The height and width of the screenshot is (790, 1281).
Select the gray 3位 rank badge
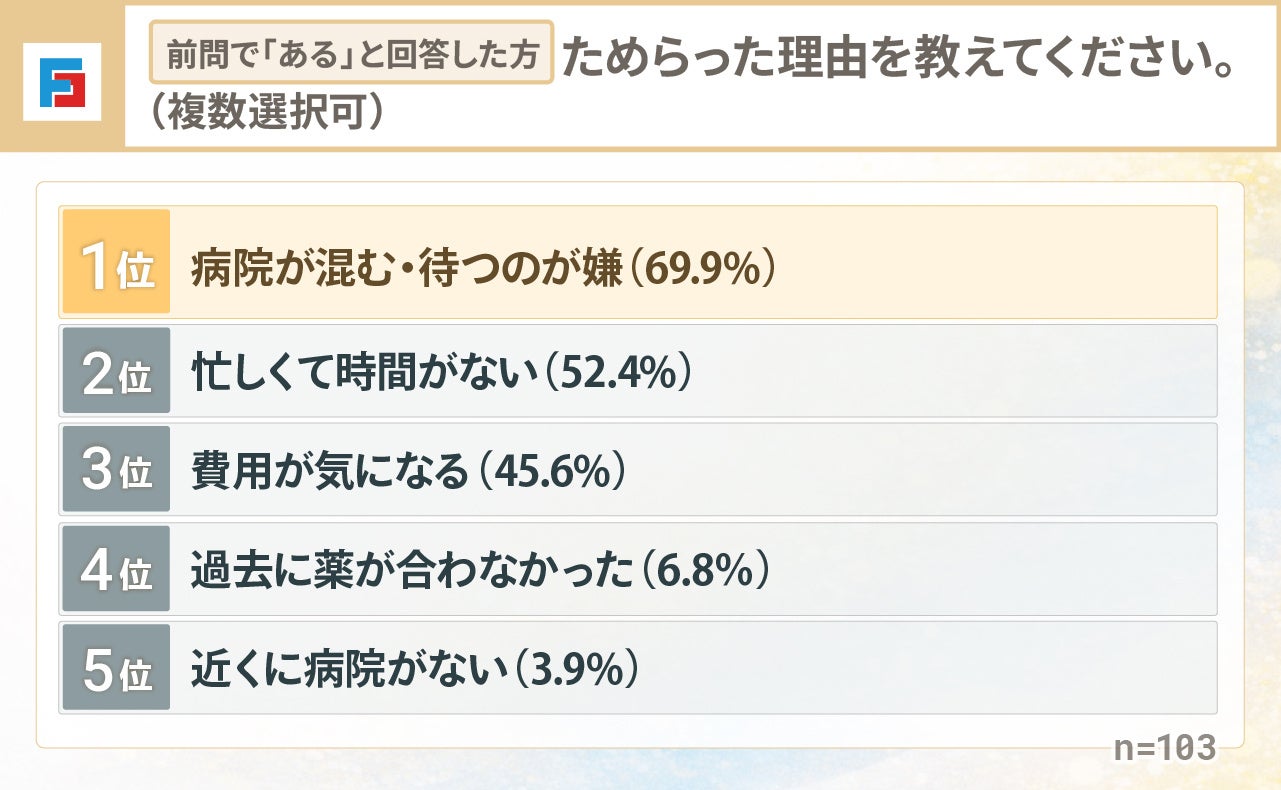pos(116,470)
